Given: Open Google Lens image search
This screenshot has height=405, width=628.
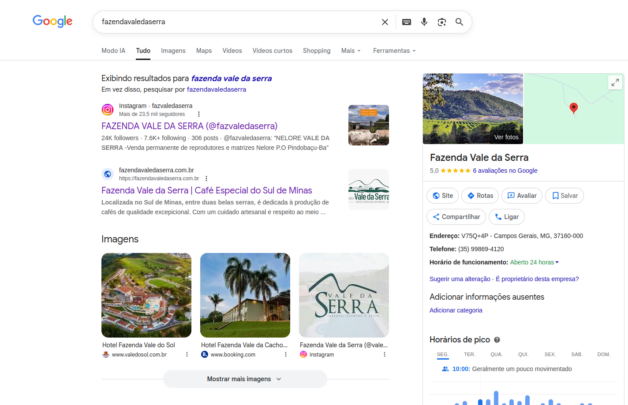Looking at the screenshot, I should 441,21.
